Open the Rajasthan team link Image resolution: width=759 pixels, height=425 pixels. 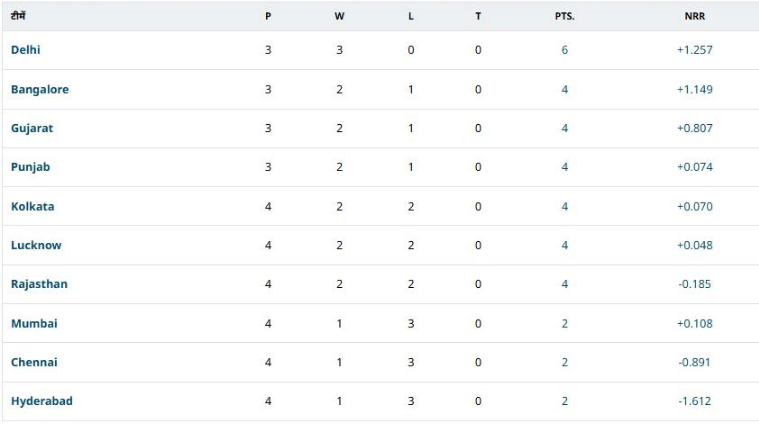click(39, 284)
